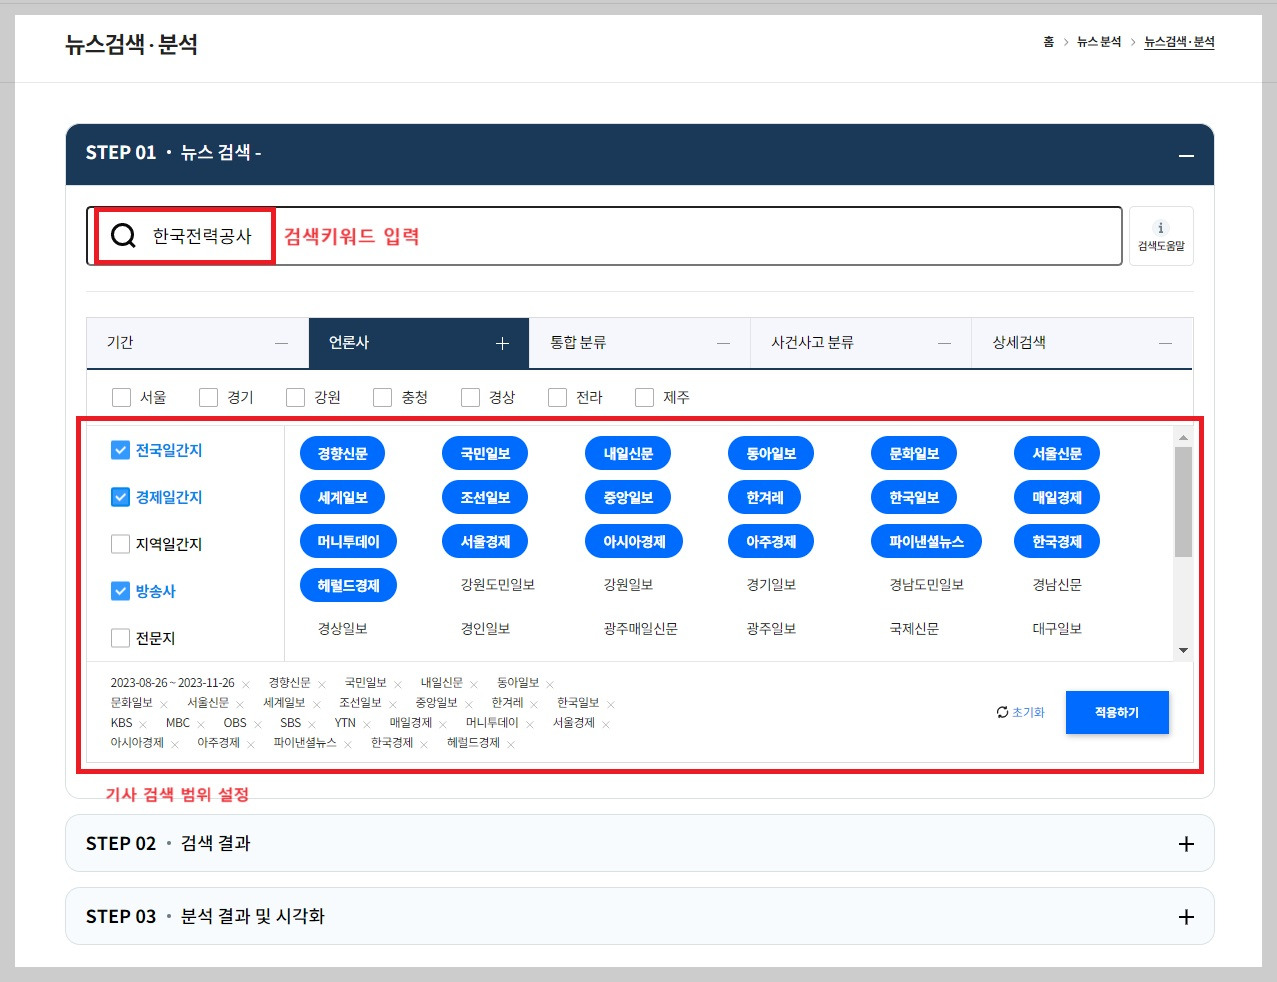Screen dimensions: 1277x982
Task: Deselect the 조선일보 press pill
Action: pyautogui.click(x=485, y=498)
